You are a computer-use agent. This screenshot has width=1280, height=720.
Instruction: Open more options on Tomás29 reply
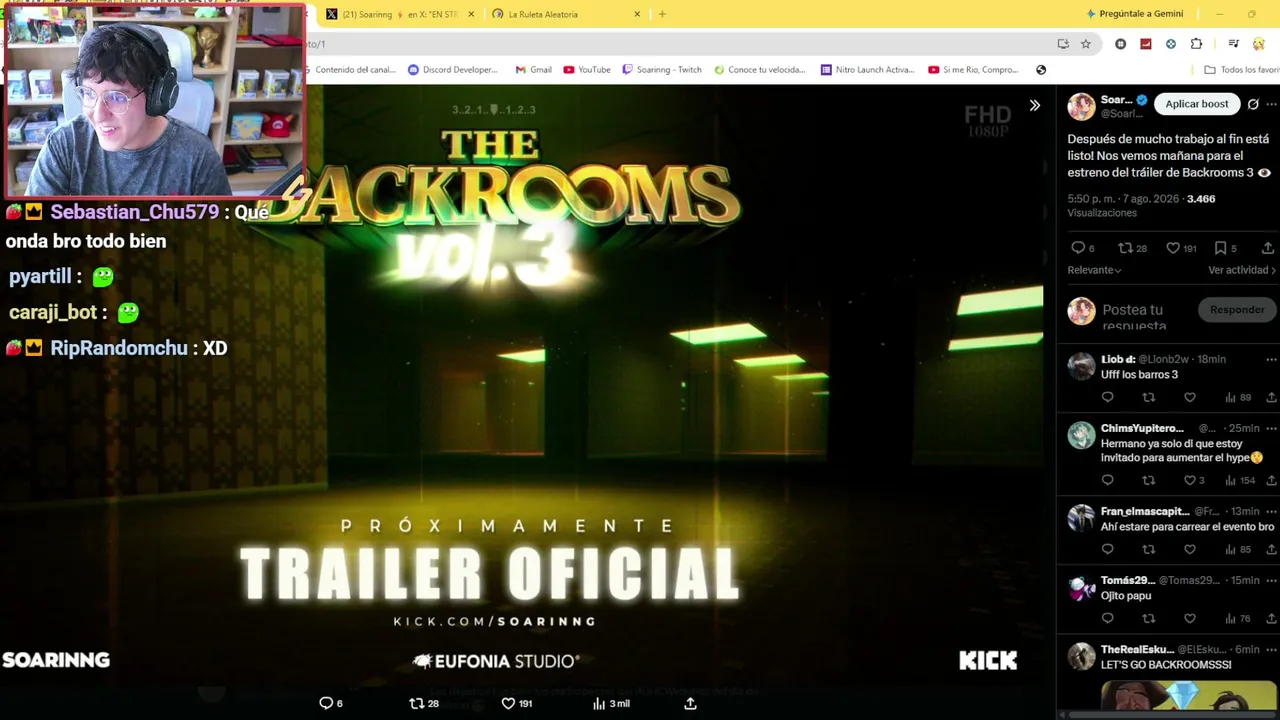[x=1271, y=580]
